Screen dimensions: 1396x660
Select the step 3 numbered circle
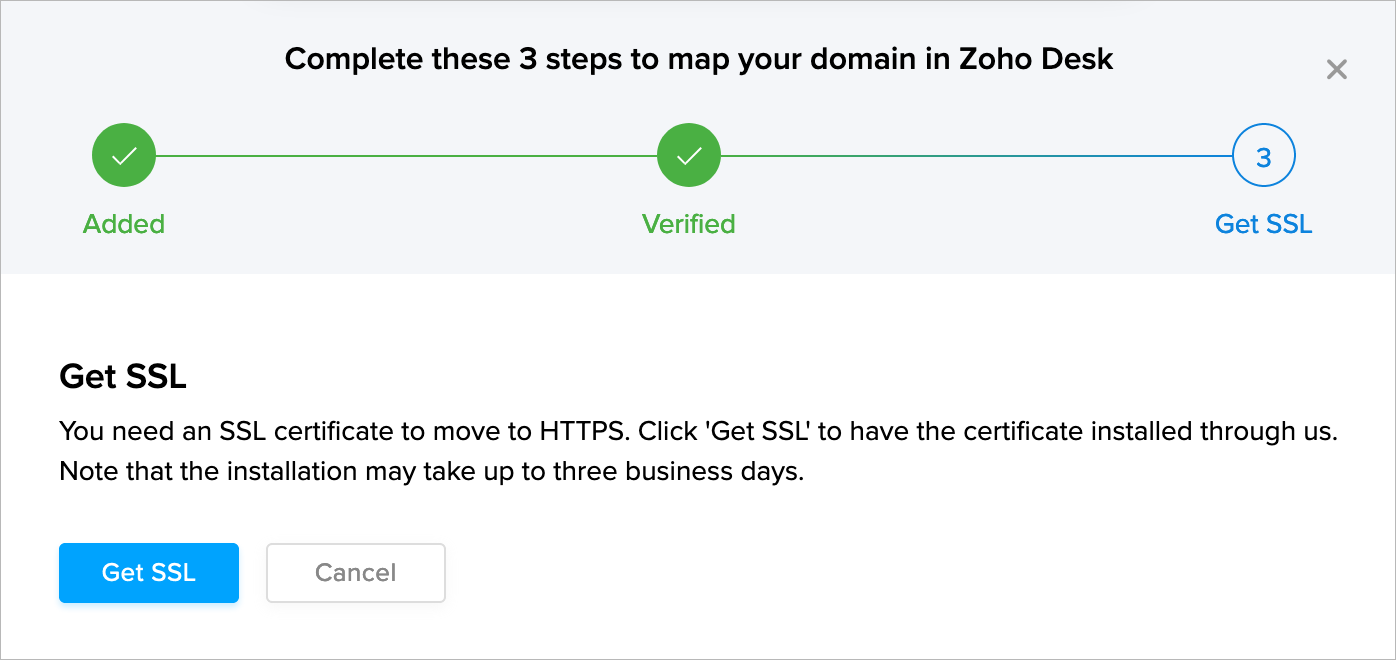click(x=1264, y=156)
